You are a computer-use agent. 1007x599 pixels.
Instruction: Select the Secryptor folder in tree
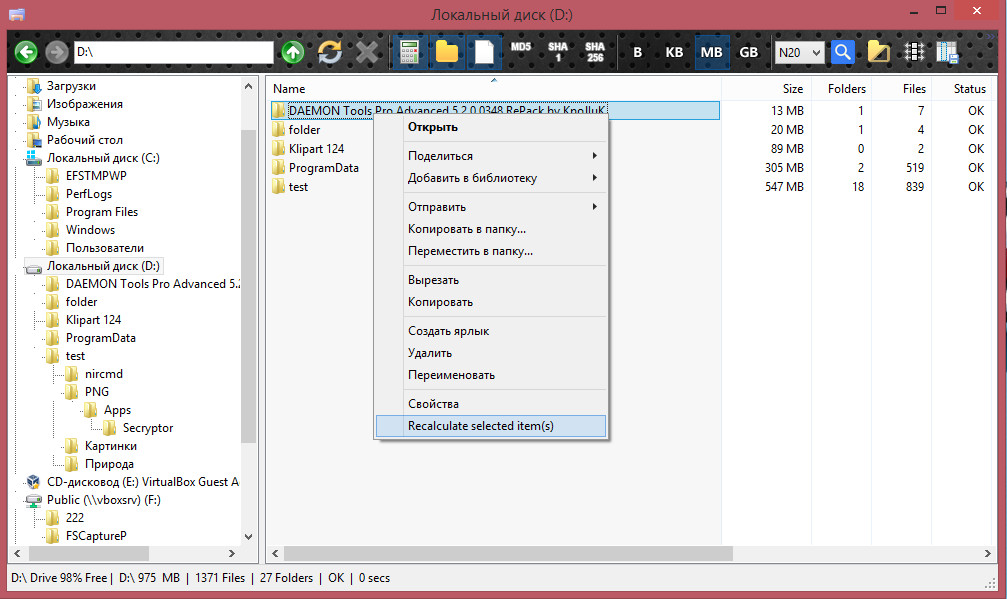coord(148,428)
